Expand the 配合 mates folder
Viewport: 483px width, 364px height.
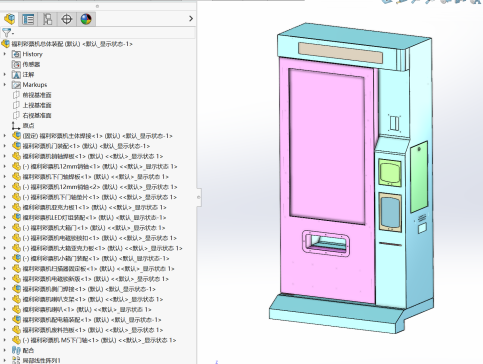coord(5,350)
